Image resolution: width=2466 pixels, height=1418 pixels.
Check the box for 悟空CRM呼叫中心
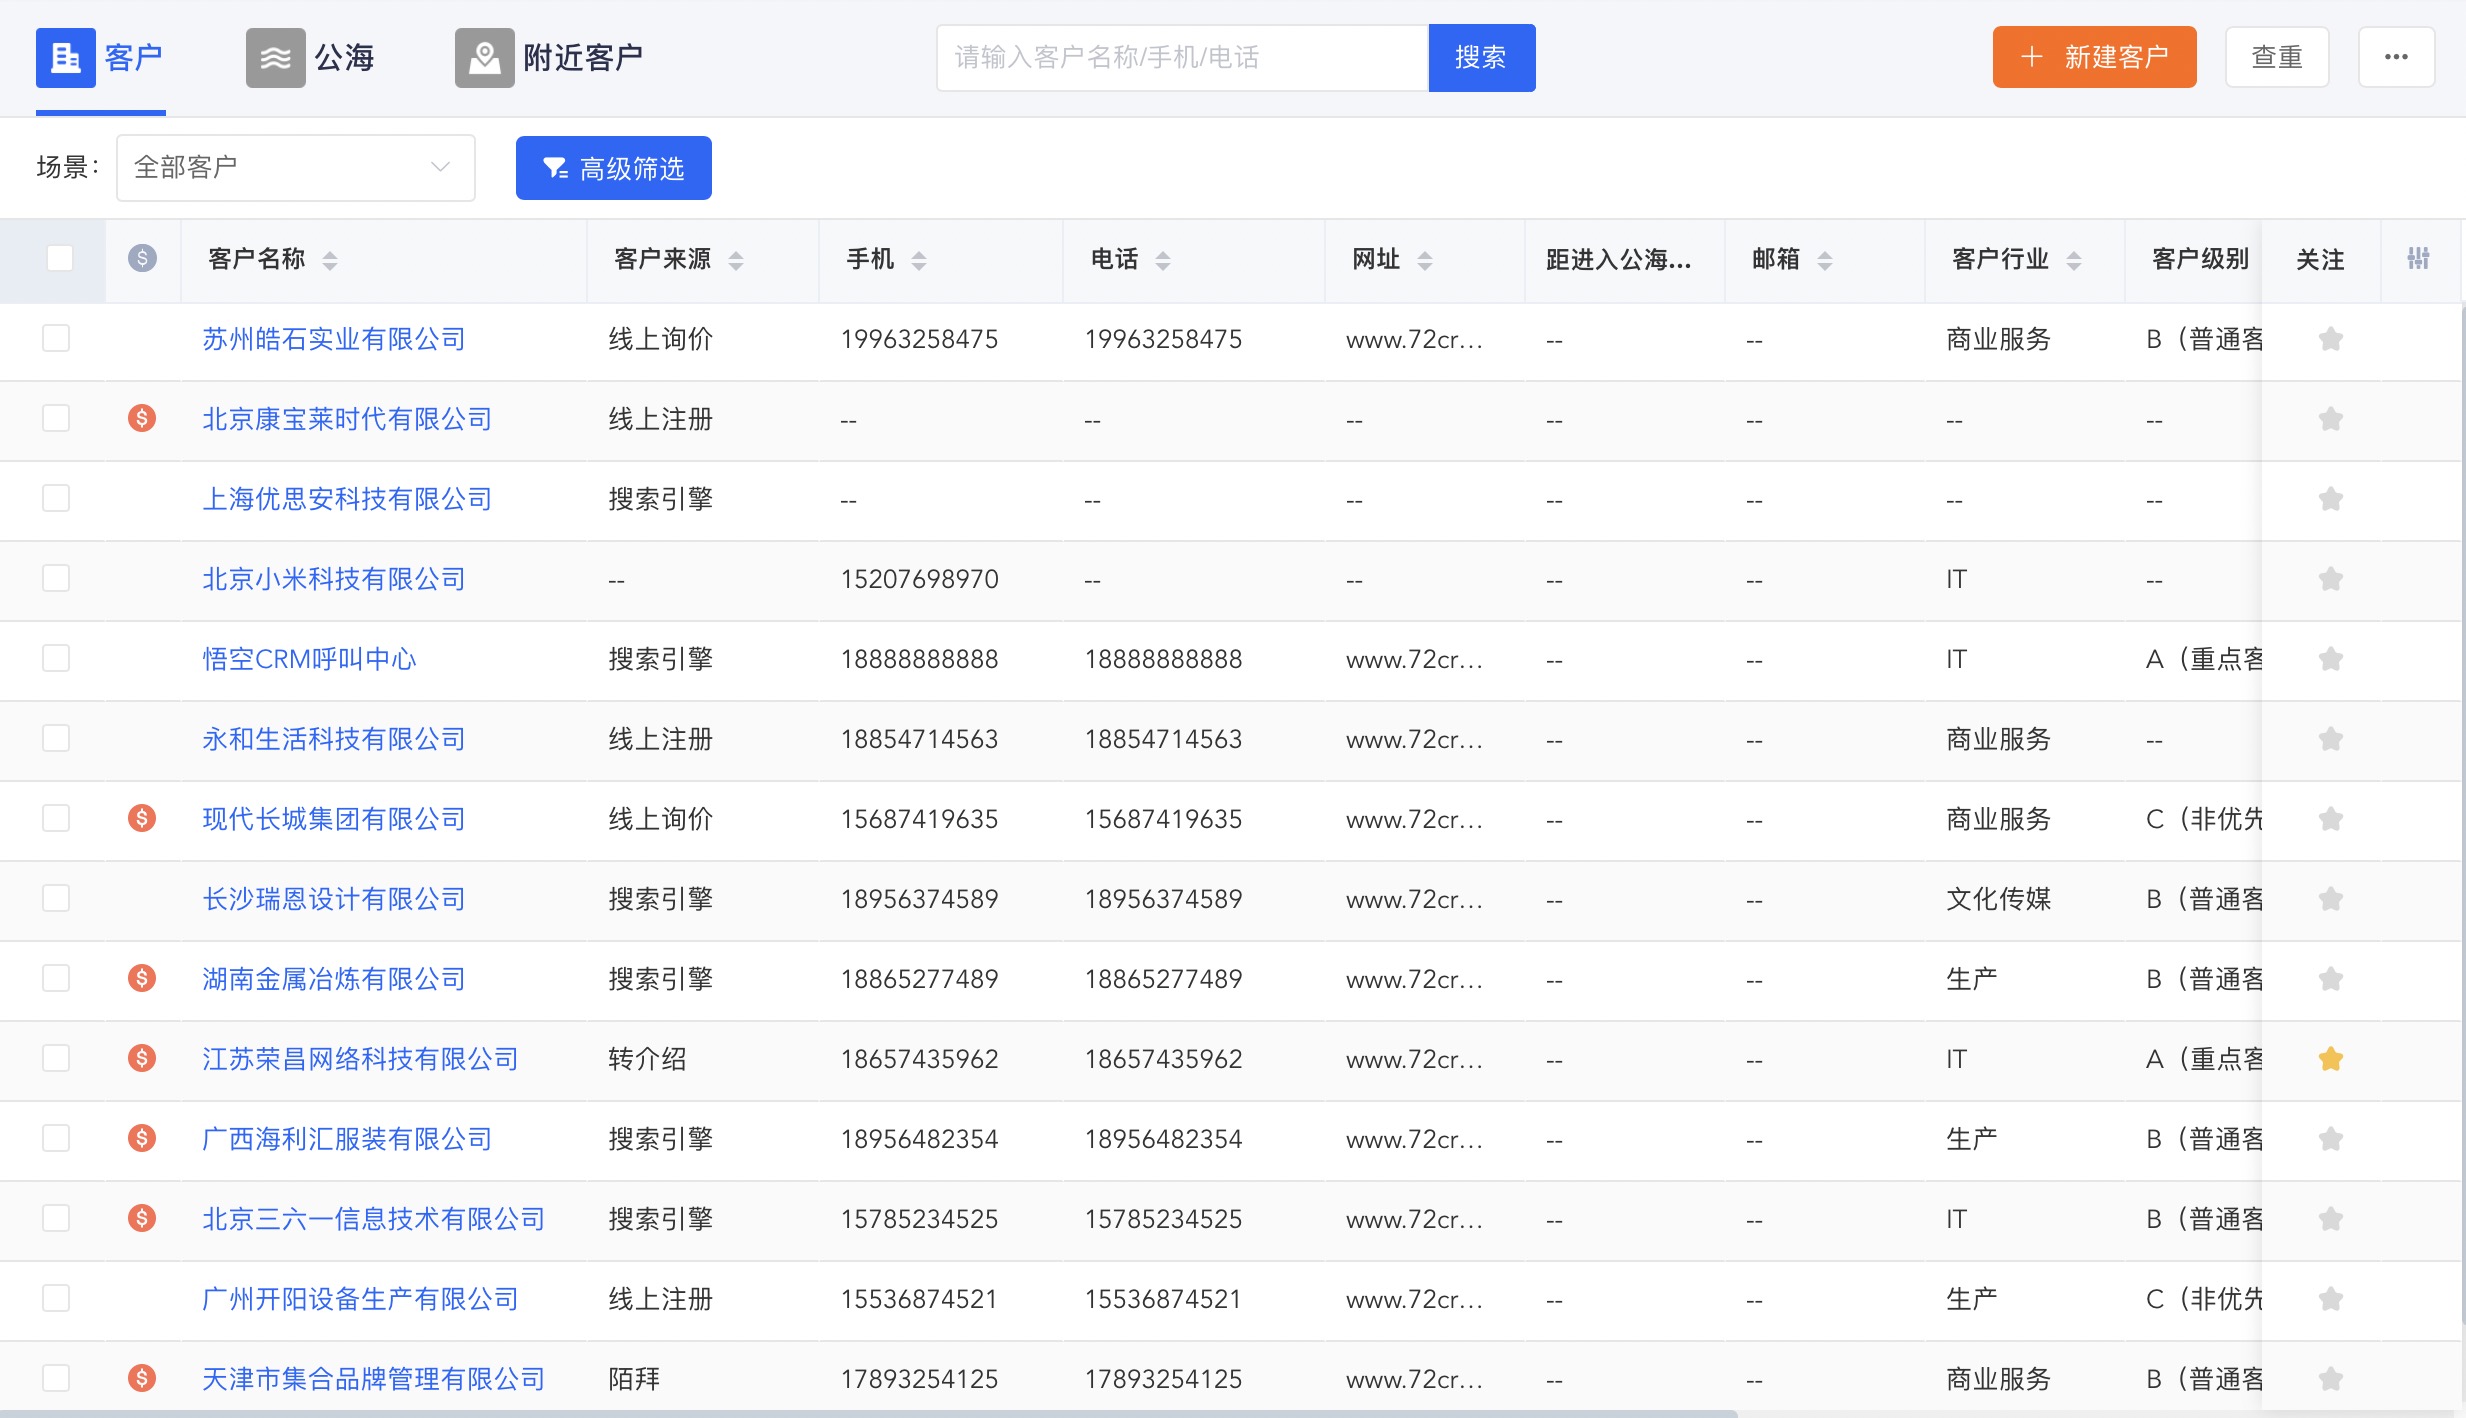tap(56, 658)
